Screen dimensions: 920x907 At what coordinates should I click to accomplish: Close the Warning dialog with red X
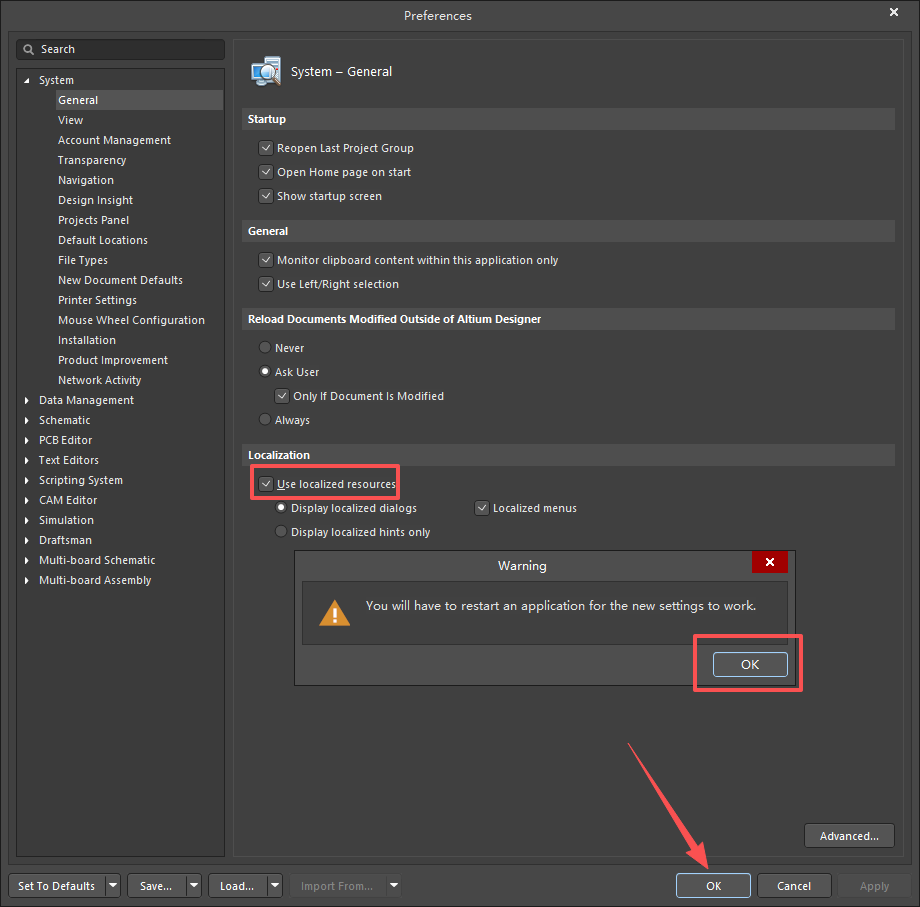pos(769,563)
